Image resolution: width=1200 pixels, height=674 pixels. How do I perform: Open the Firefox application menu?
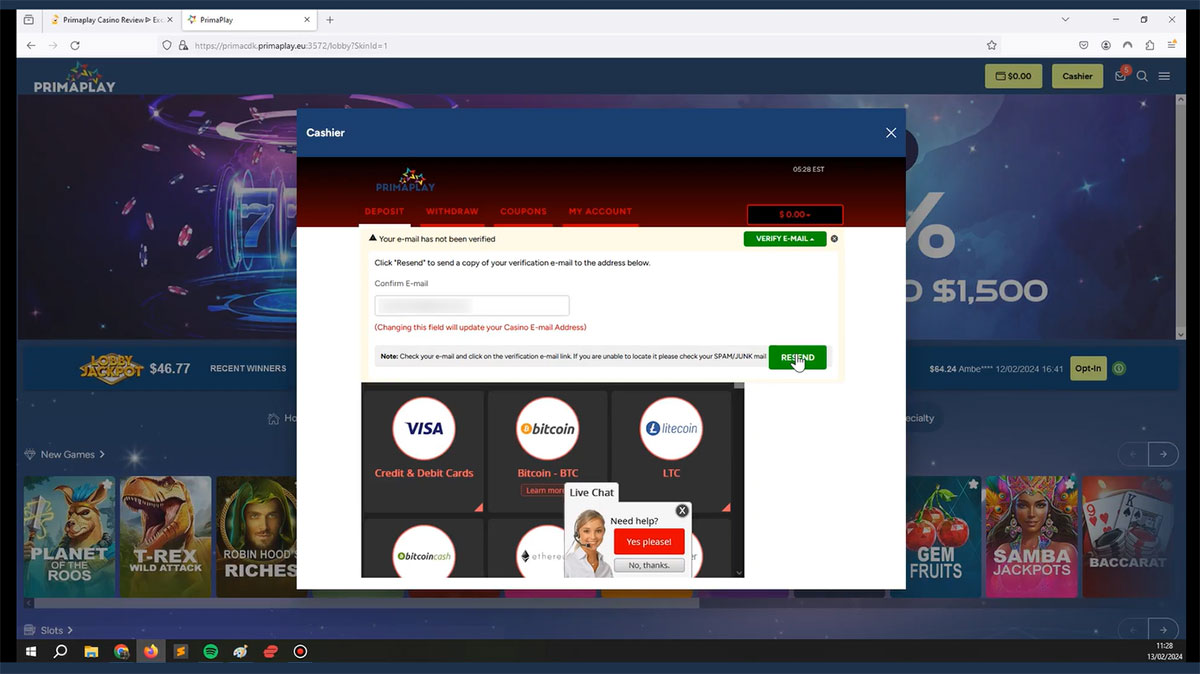tap(1172, 45)
